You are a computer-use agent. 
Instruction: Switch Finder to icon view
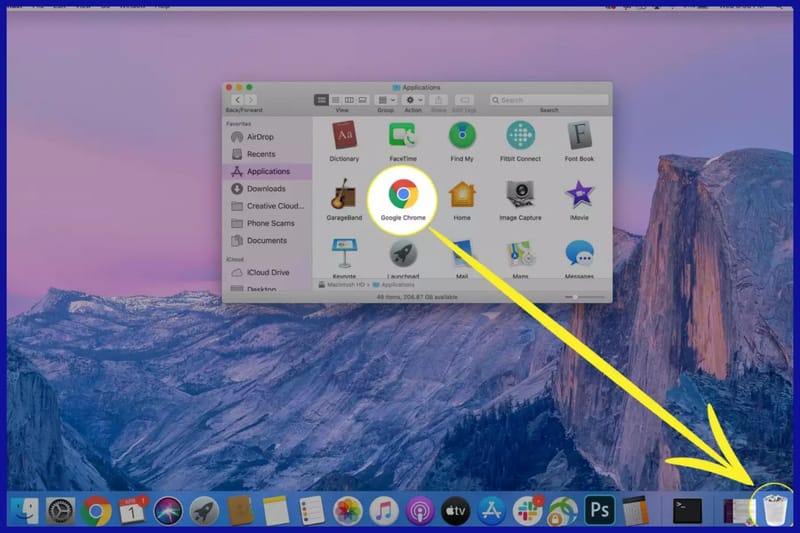[322, 100]
